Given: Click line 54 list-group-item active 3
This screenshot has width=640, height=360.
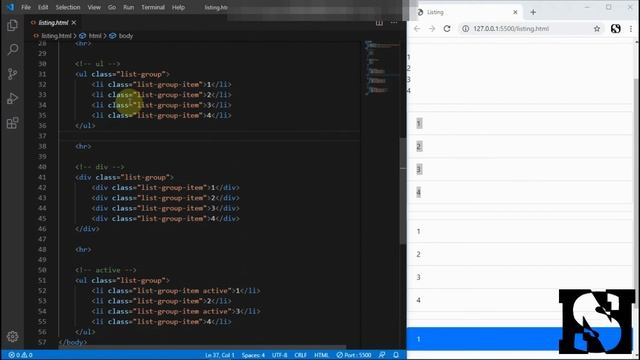Looking at the screenshot, I should 176,311.
